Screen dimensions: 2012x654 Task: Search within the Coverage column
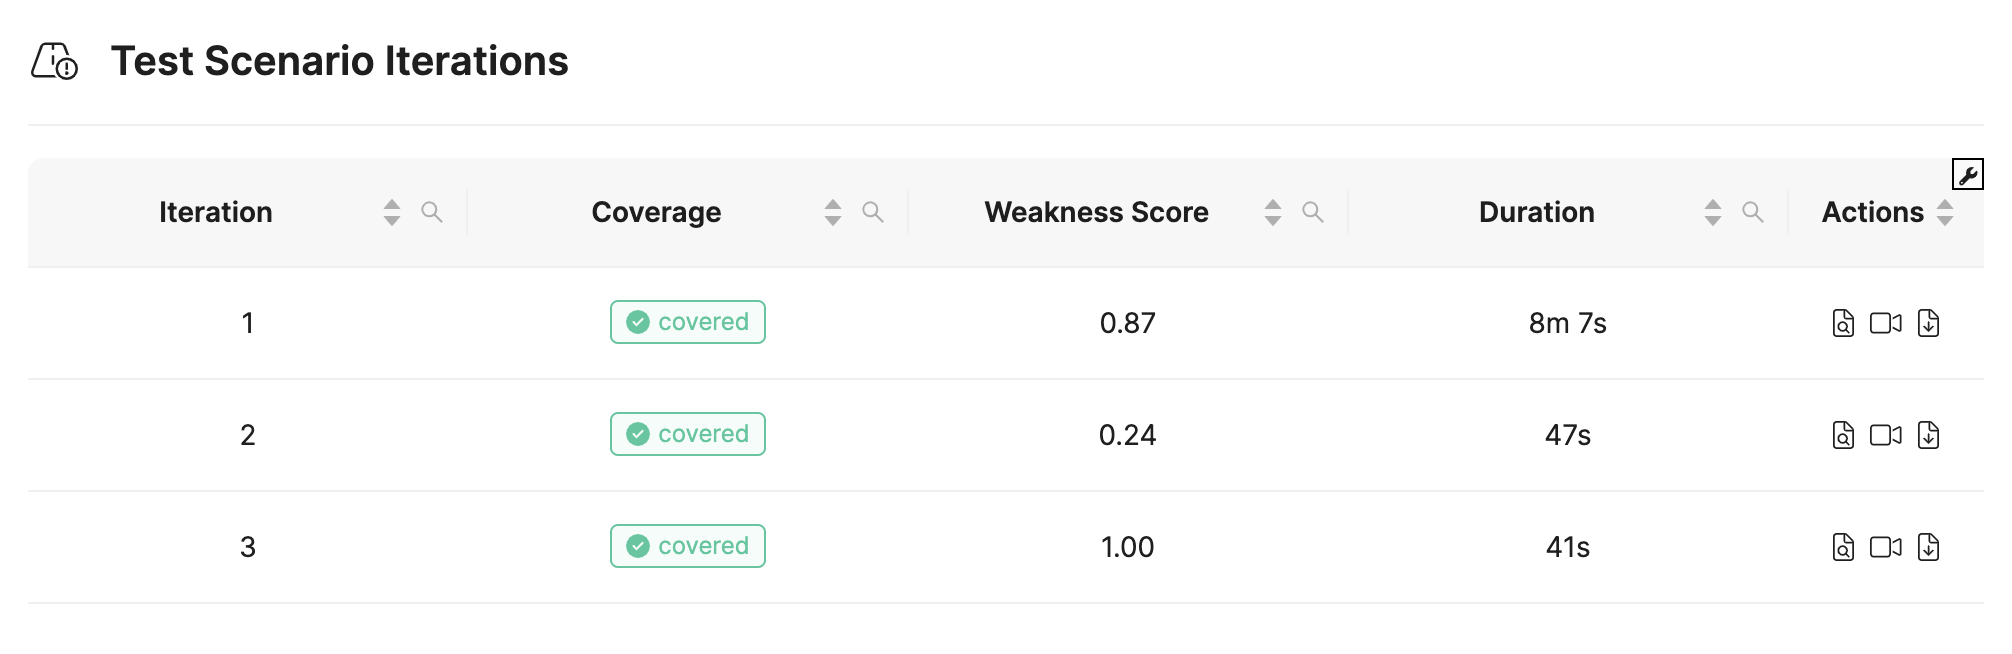(x=873, y=212)
